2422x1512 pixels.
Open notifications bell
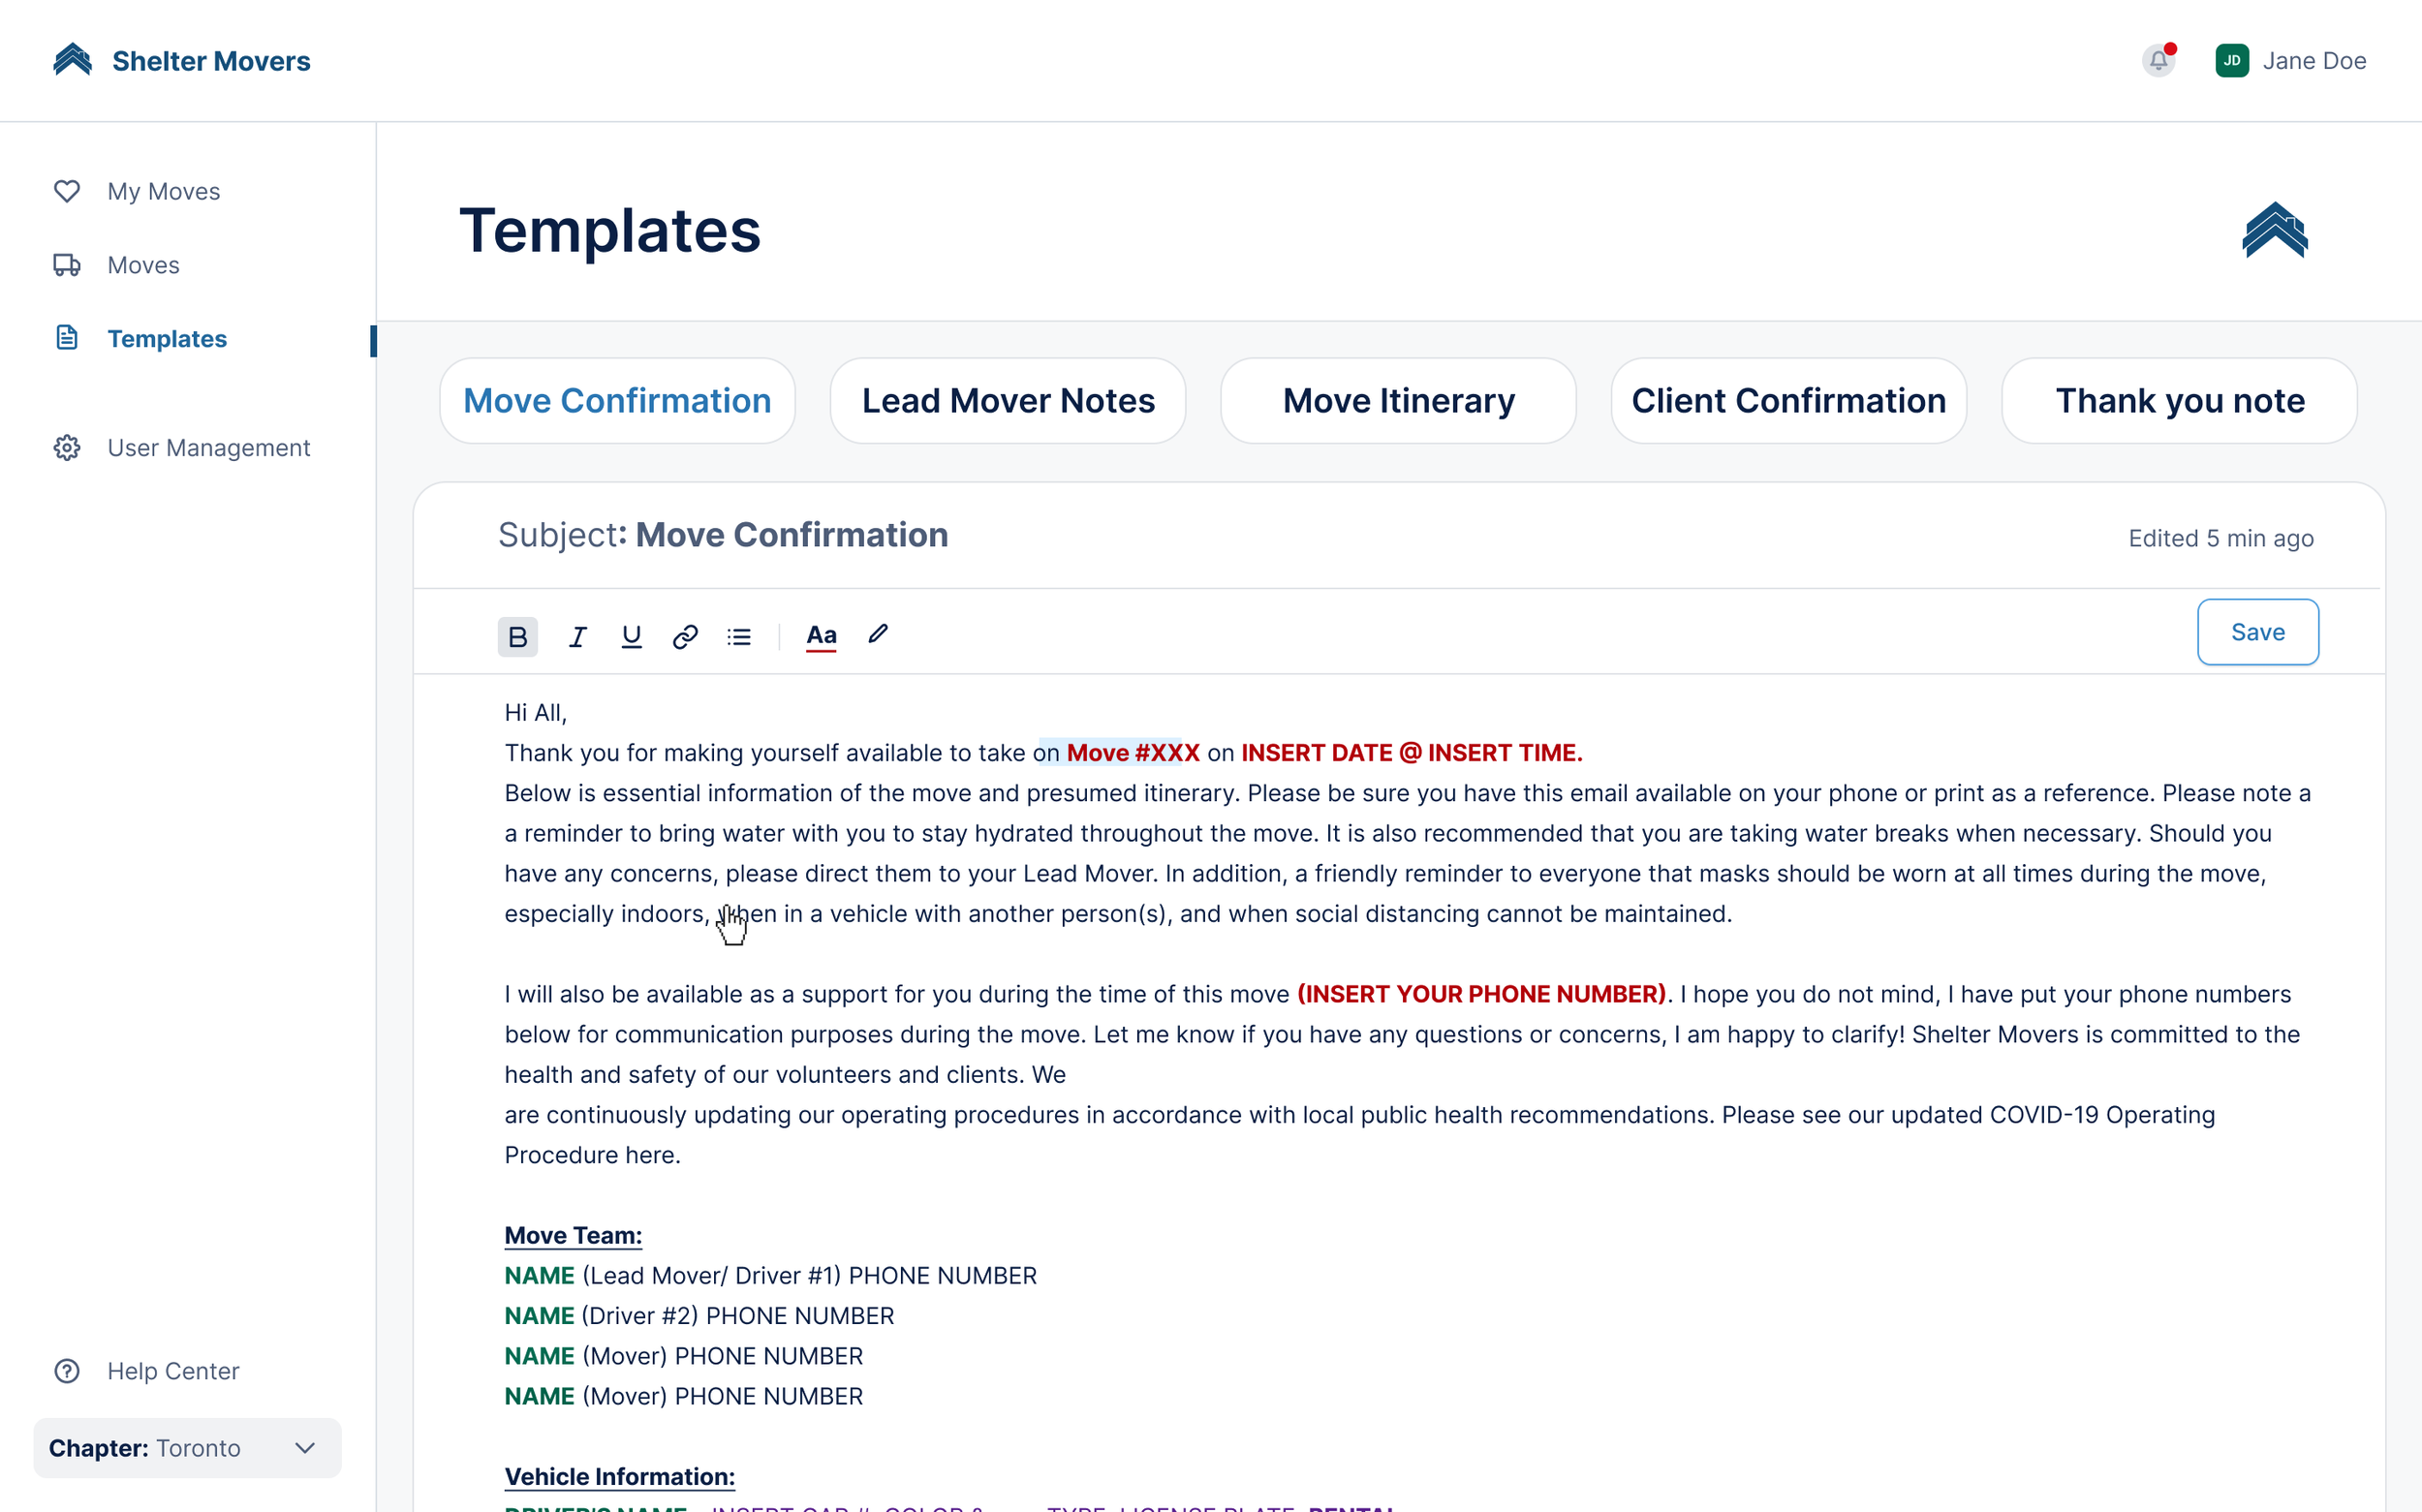click(2158, 61)
